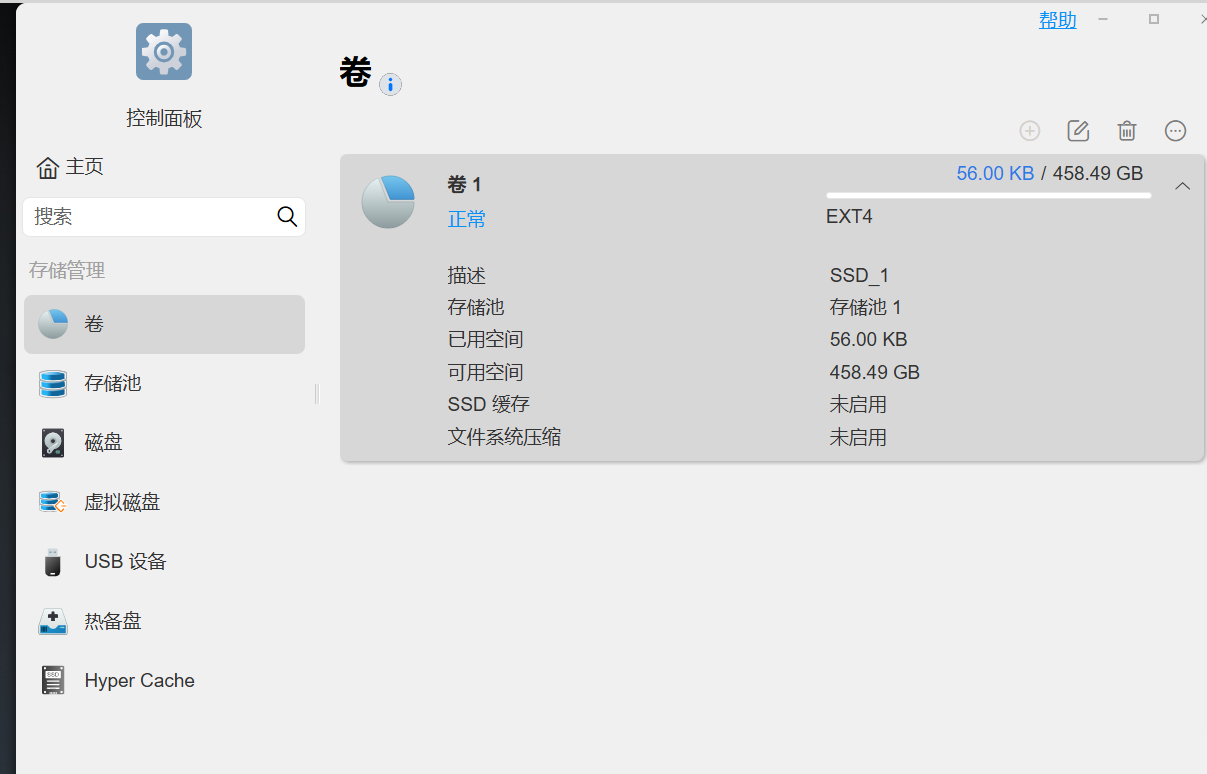The width and height of the screenshot is (1207, 774).
Task: Open the 热备盘 section
Action: pos(164,622)
